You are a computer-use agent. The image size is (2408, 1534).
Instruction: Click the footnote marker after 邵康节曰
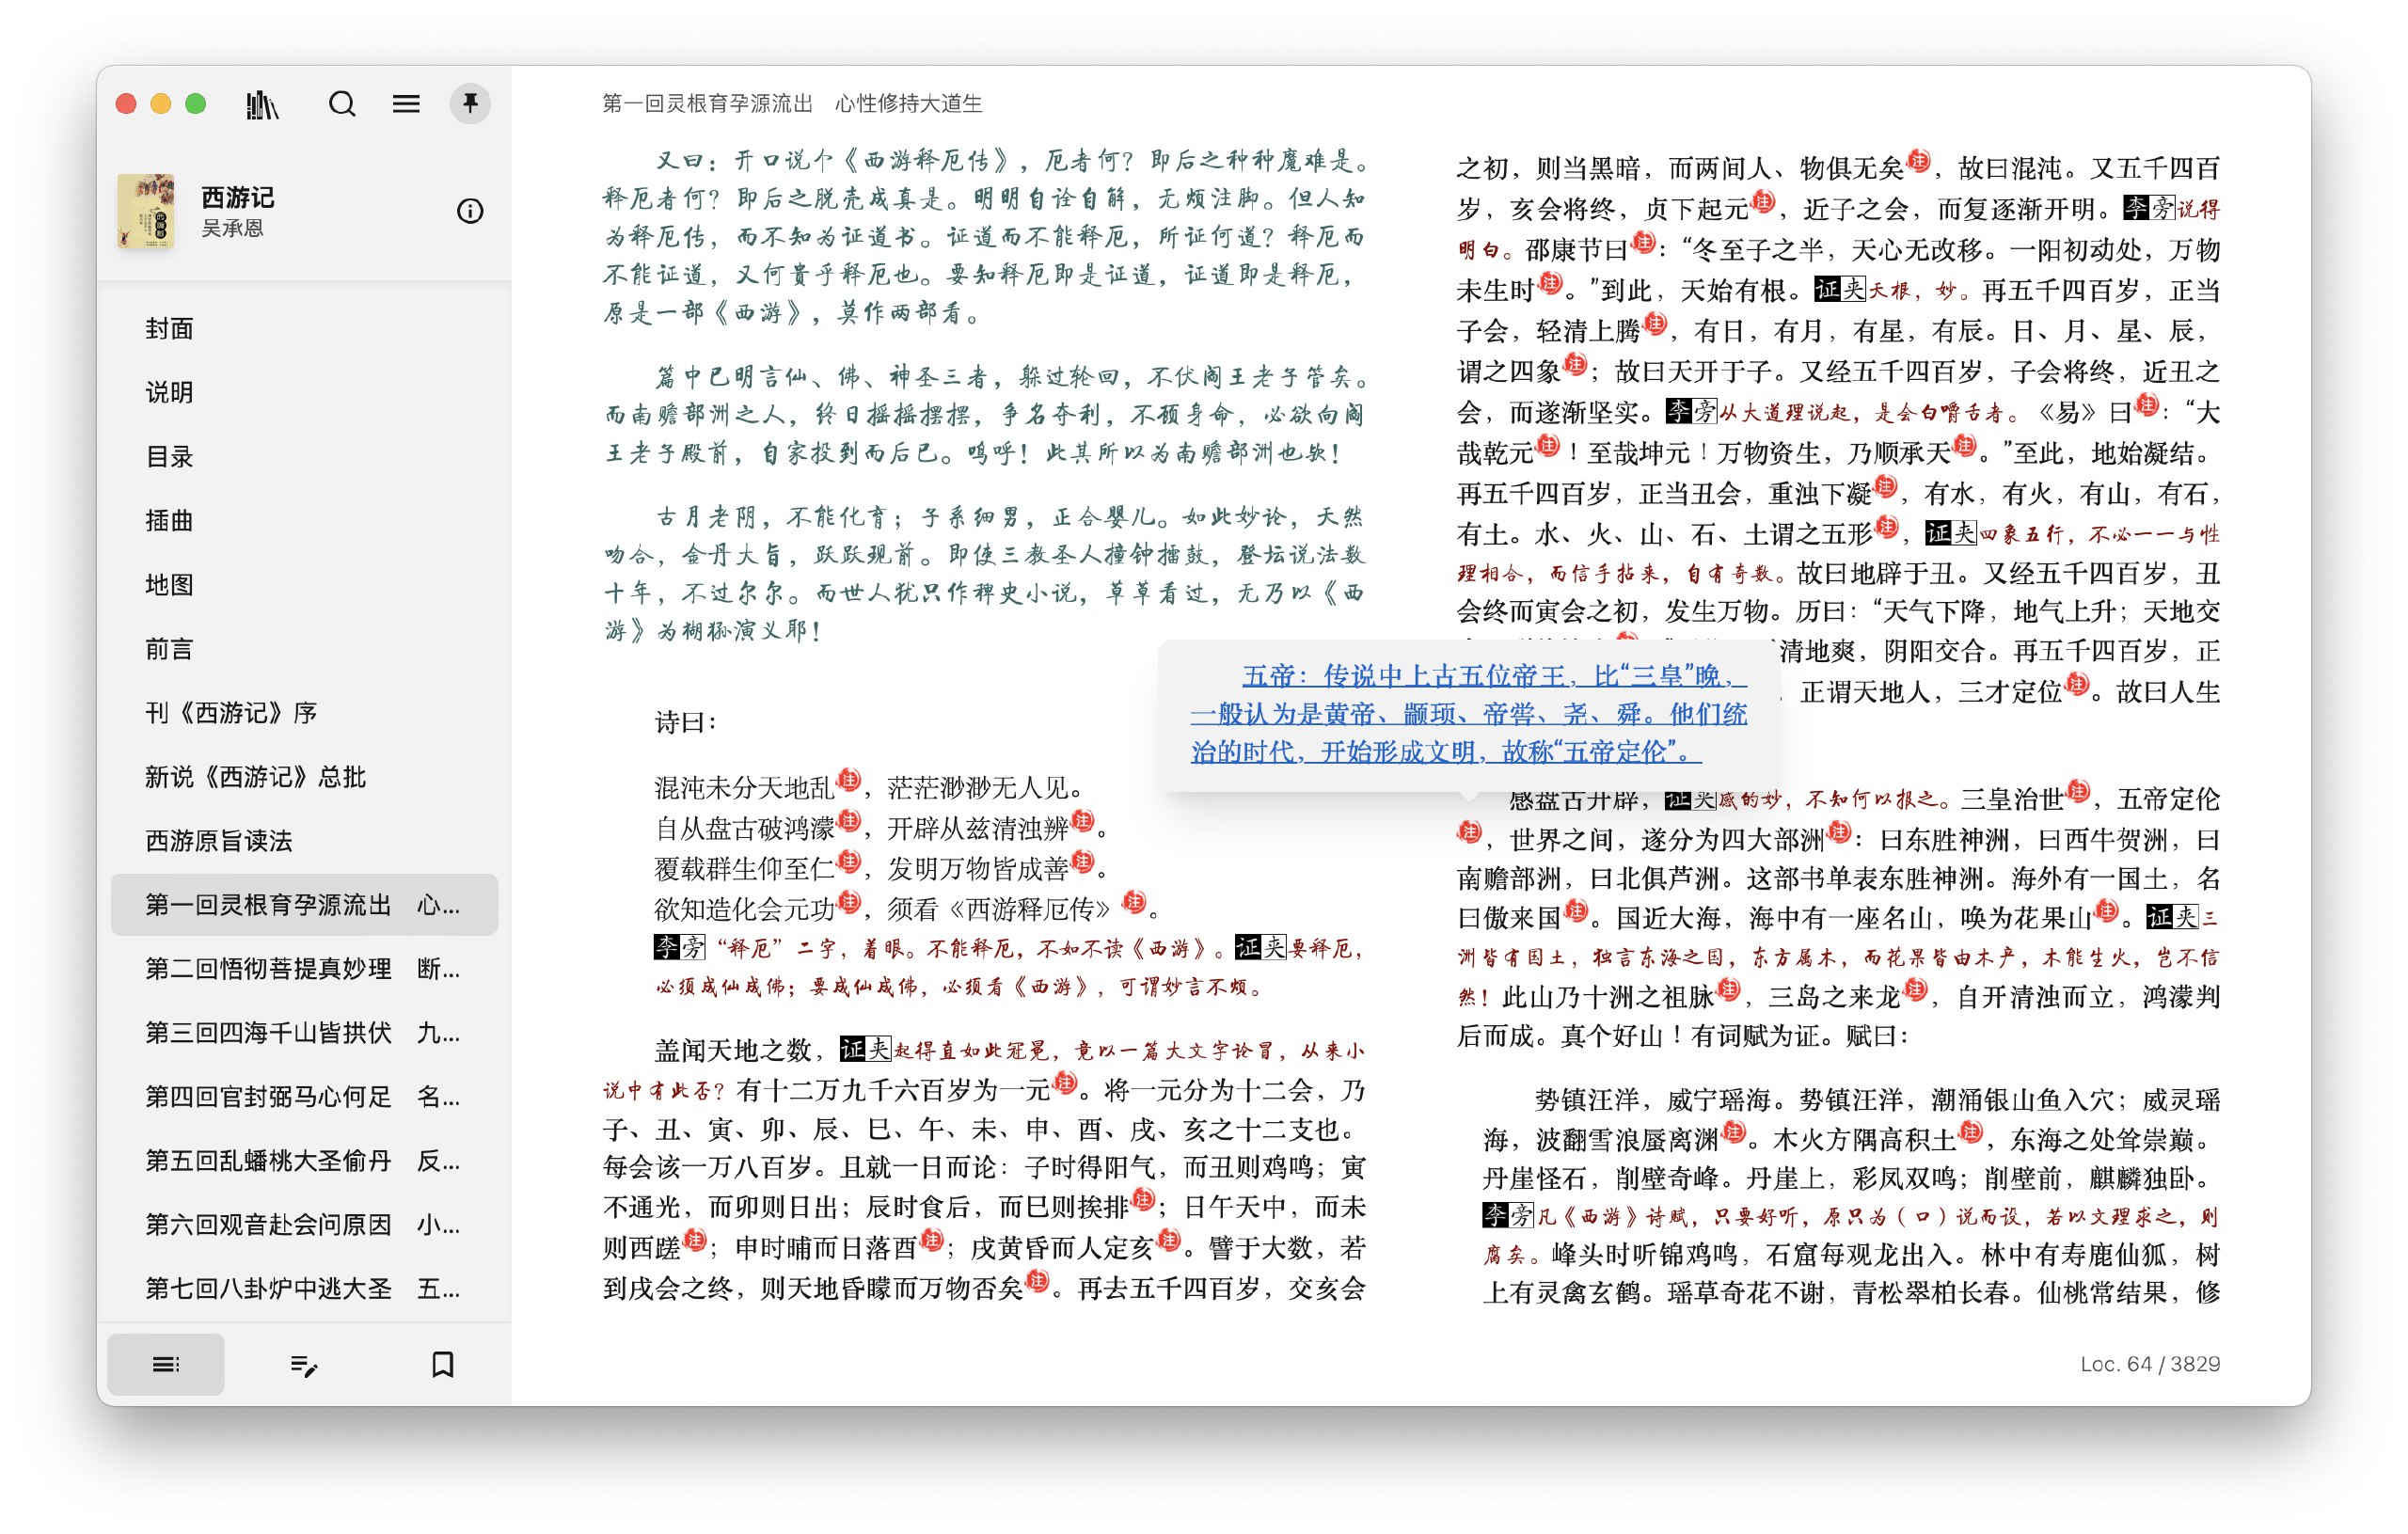pyautogui.click(x=1643, y=241)
